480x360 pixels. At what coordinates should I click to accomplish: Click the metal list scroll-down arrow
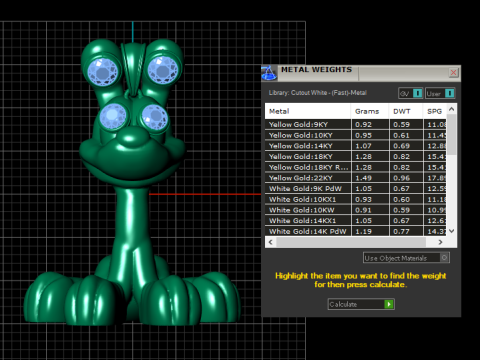[452, 231]
